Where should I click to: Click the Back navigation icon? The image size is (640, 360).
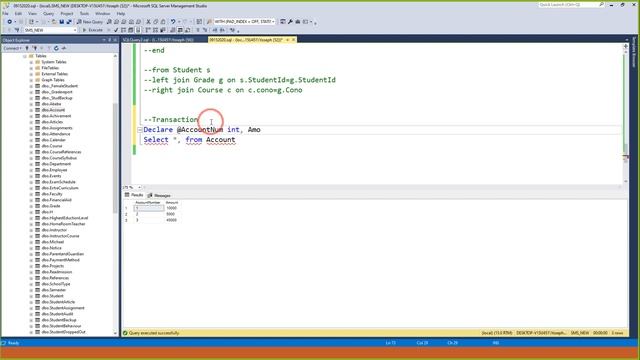pyautogui.click(x=9, y=22)
